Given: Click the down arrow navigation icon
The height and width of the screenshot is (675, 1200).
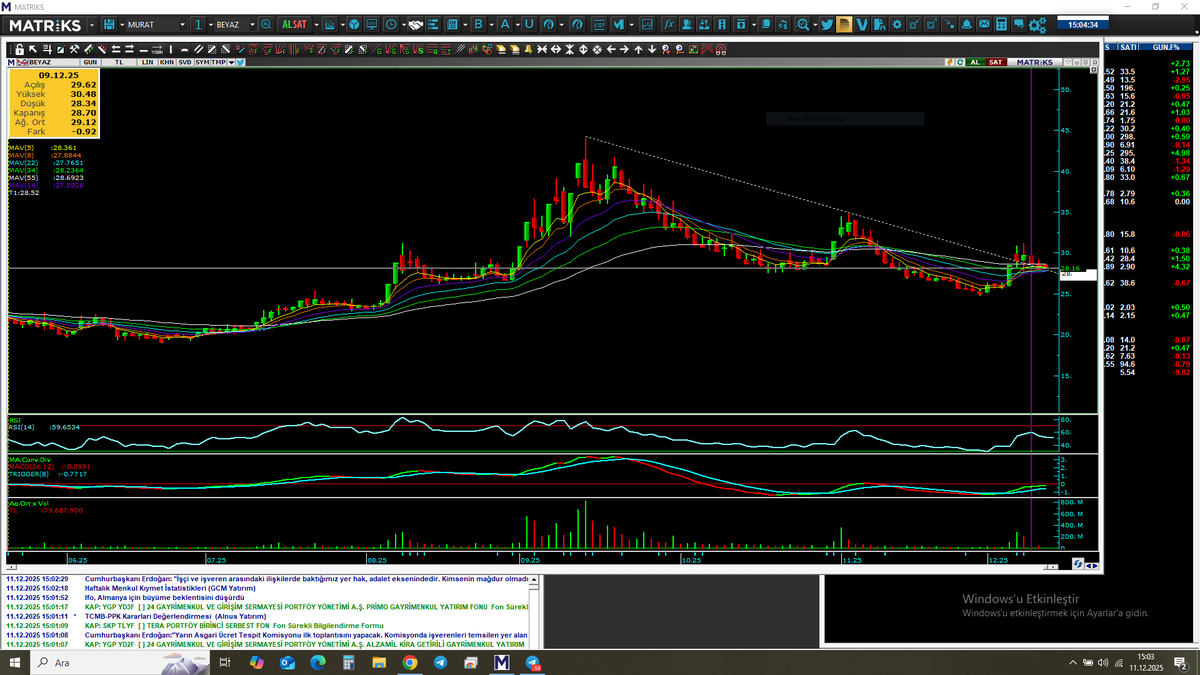Looking at the screenshot, I should click(651, 49).
